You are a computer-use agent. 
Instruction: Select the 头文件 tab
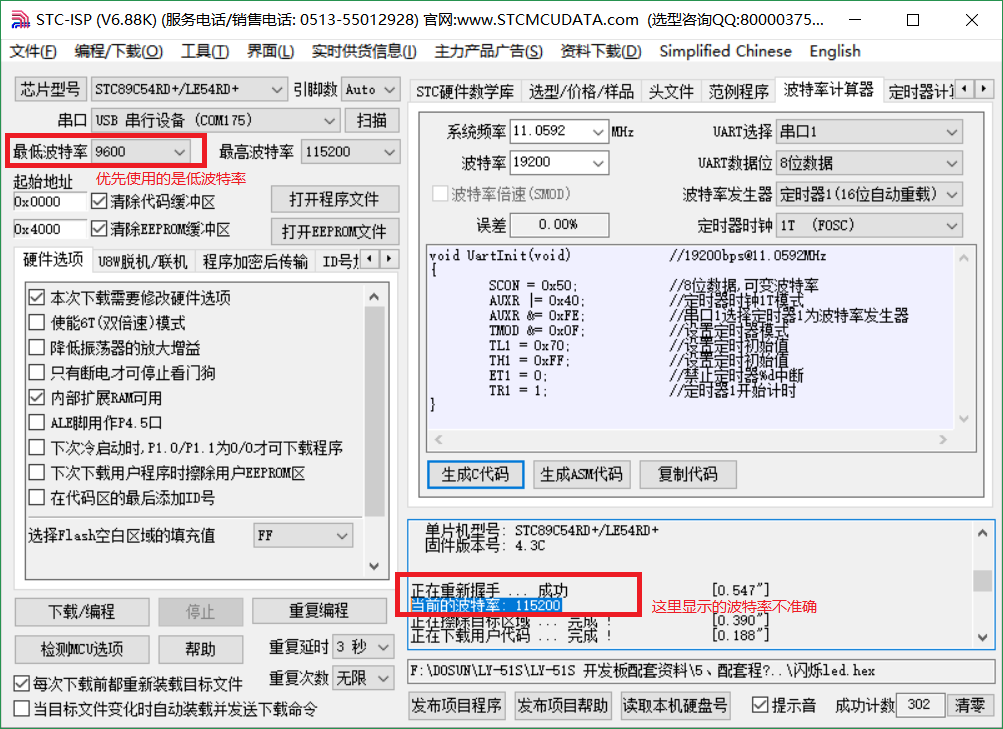pyautogui.click(x=671, y=92)
